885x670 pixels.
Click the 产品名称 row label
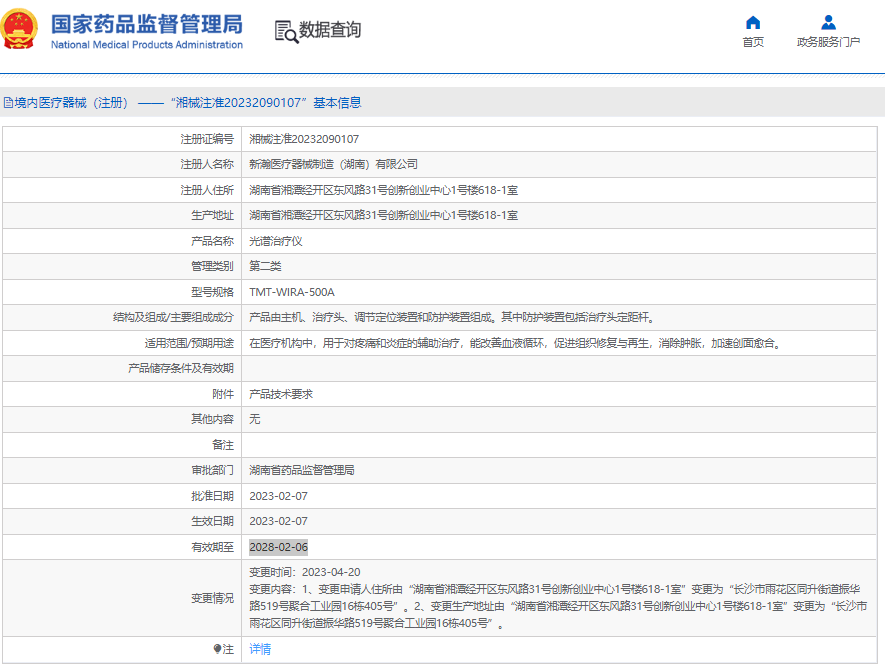pos(212,241)
